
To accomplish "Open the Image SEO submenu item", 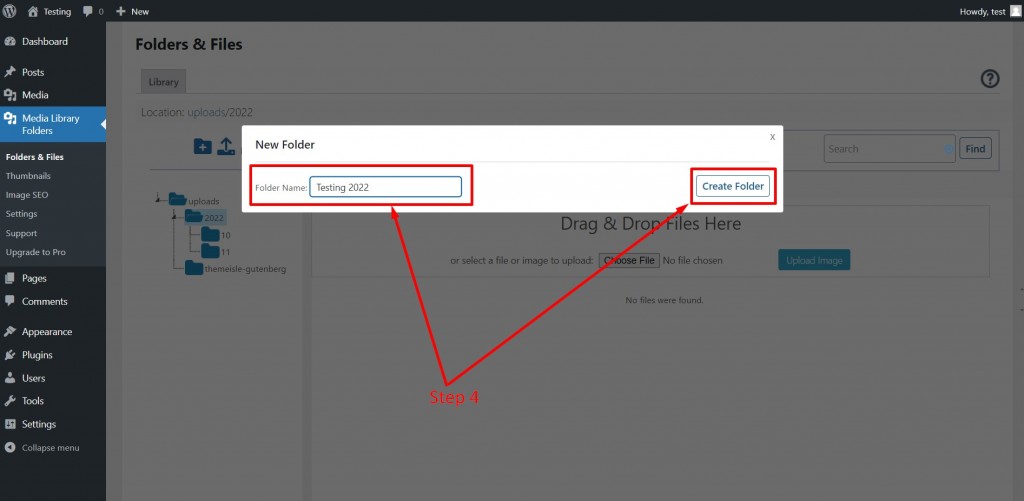I will [27, 195].
